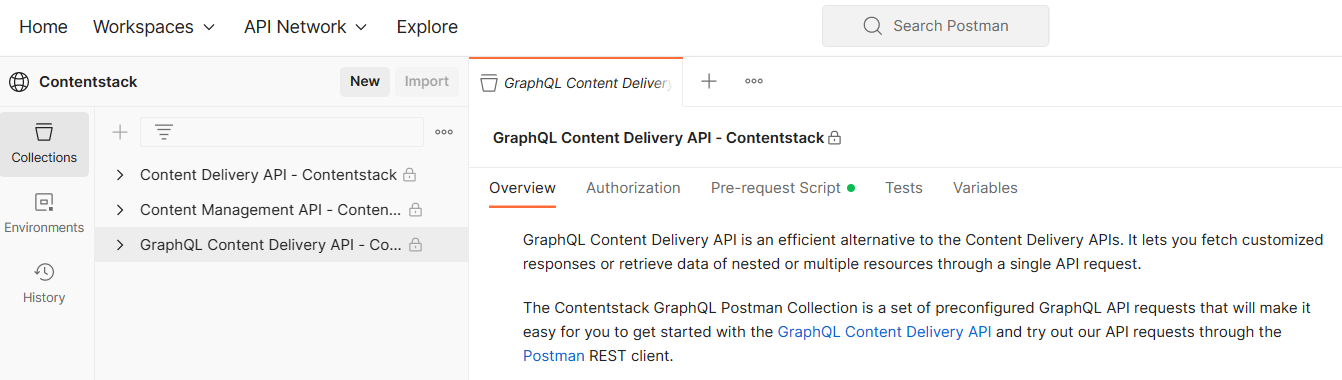Click the Contentstack workspace globe icon

(x=19, y=82)
